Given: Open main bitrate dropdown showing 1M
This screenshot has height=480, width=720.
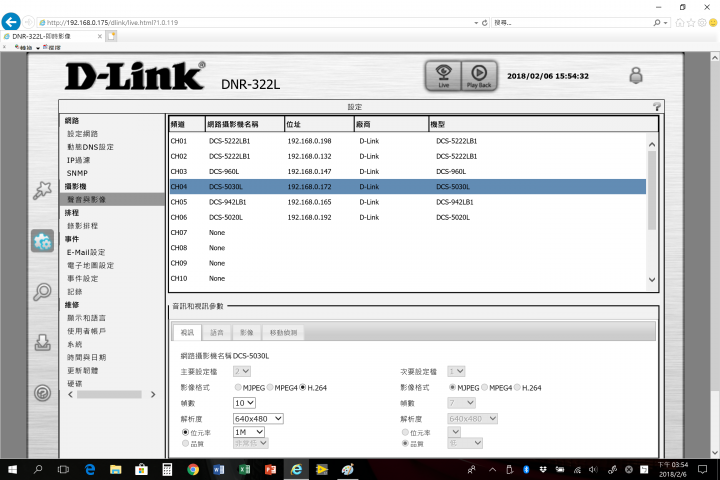Looking at the screenshot, I should pyautogui.click(x=249, y=432).
